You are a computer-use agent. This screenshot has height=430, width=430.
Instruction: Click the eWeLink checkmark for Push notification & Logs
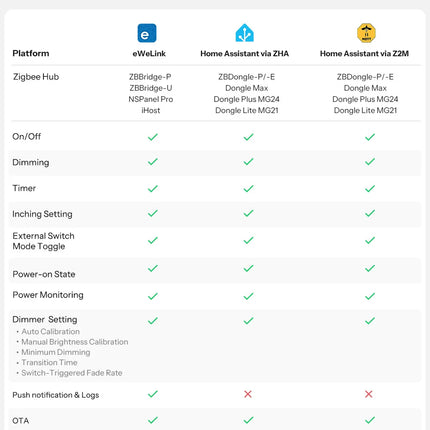(x=153, y=394)
